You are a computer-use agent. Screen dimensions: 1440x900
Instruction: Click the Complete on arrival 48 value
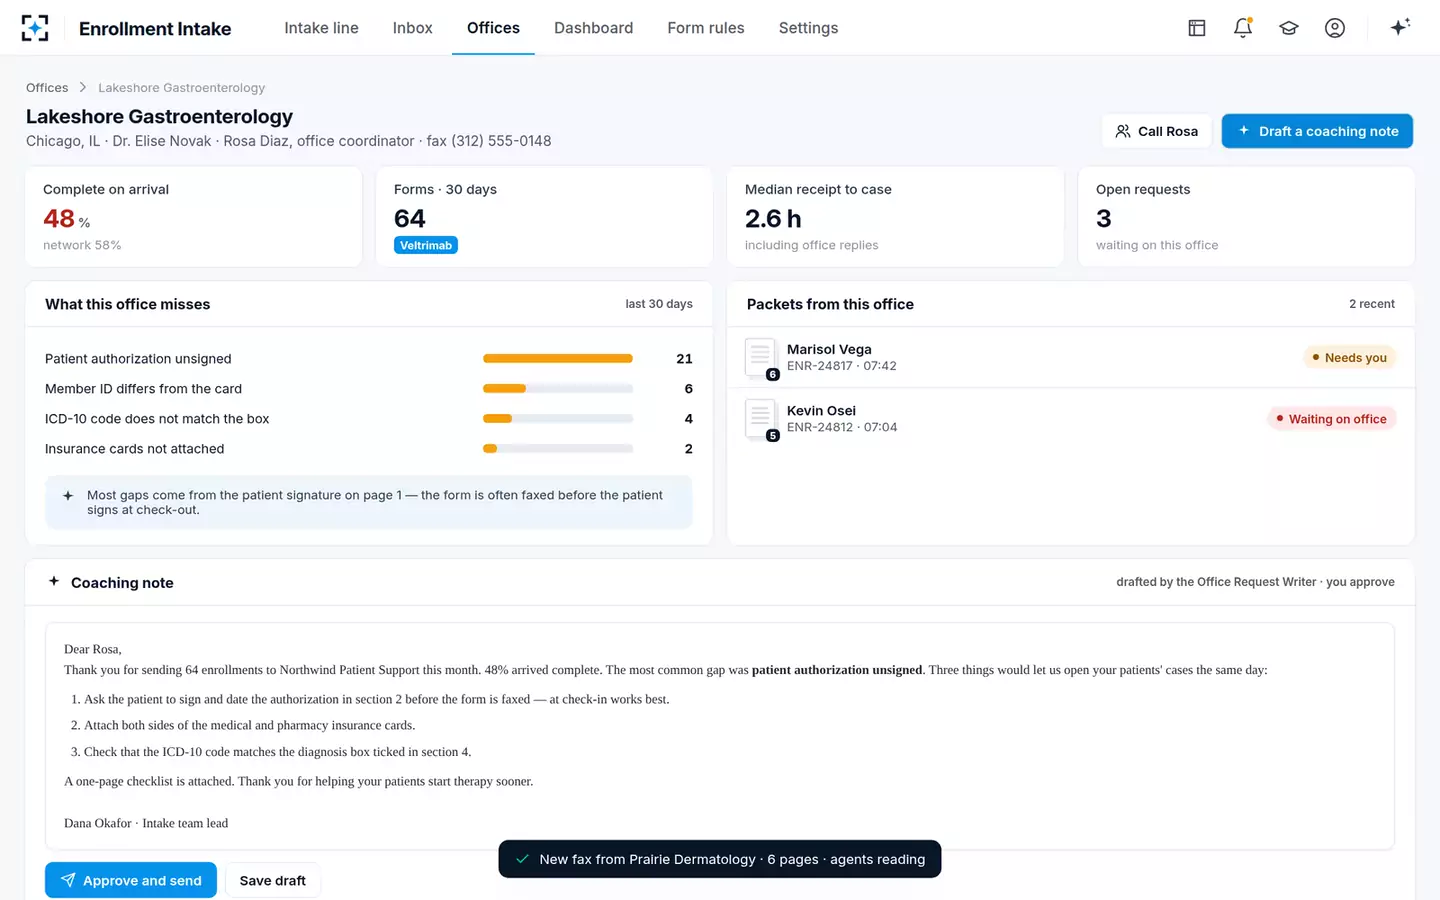pos(59,219)
